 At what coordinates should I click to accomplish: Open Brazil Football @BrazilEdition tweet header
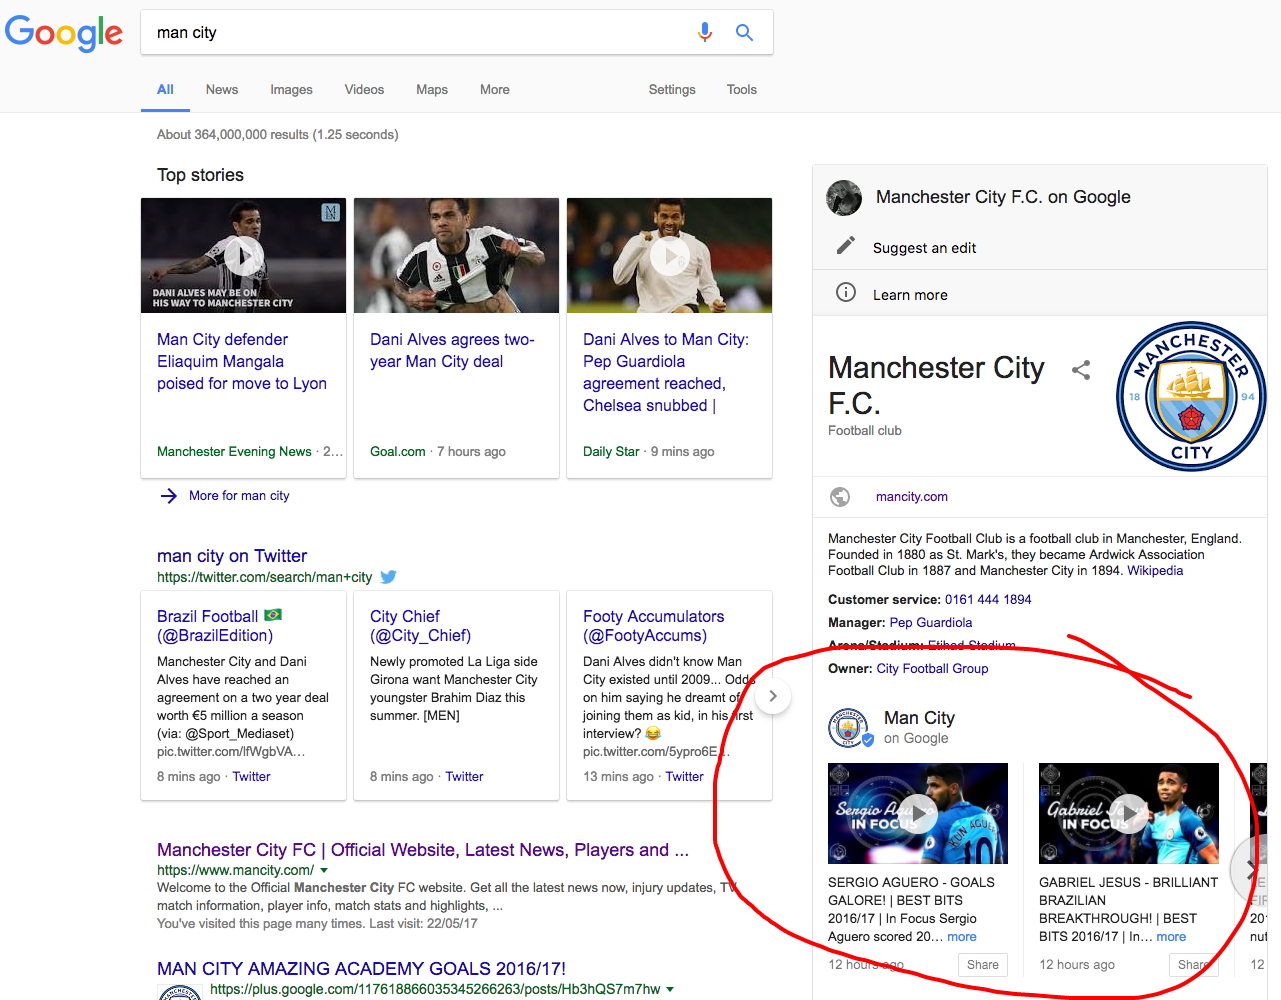pyautogui.click(x=219, y=626)
